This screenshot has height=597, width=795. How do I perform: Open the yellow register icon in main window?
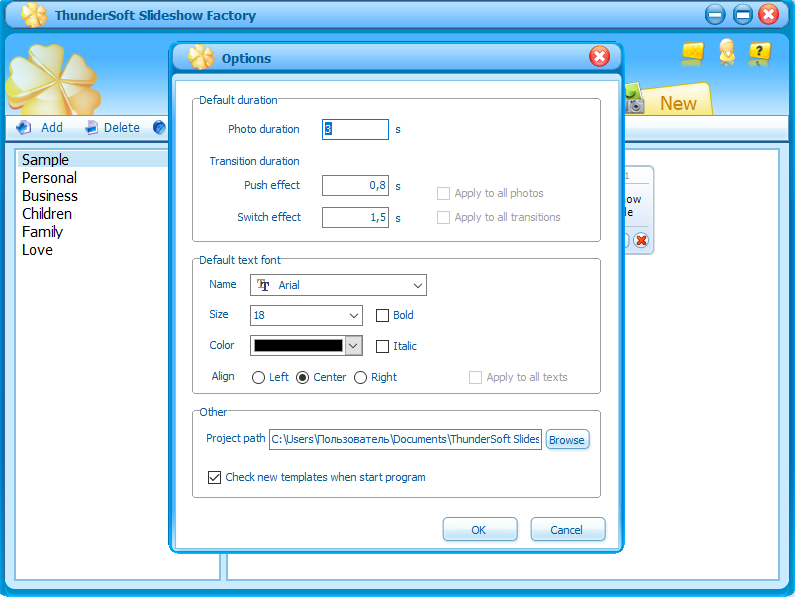pyautogui.click(x=693, y=53)
